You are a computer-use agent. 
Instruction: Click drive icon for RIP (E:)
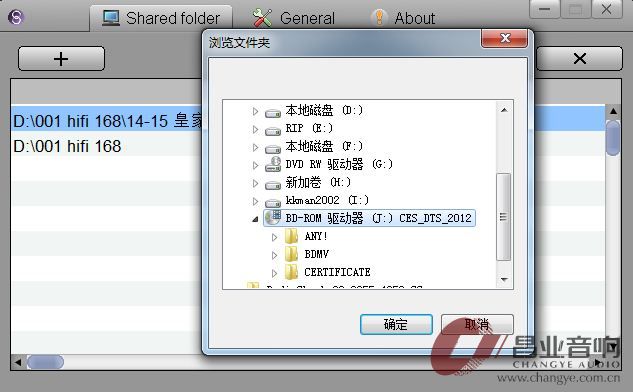point(273,131)
